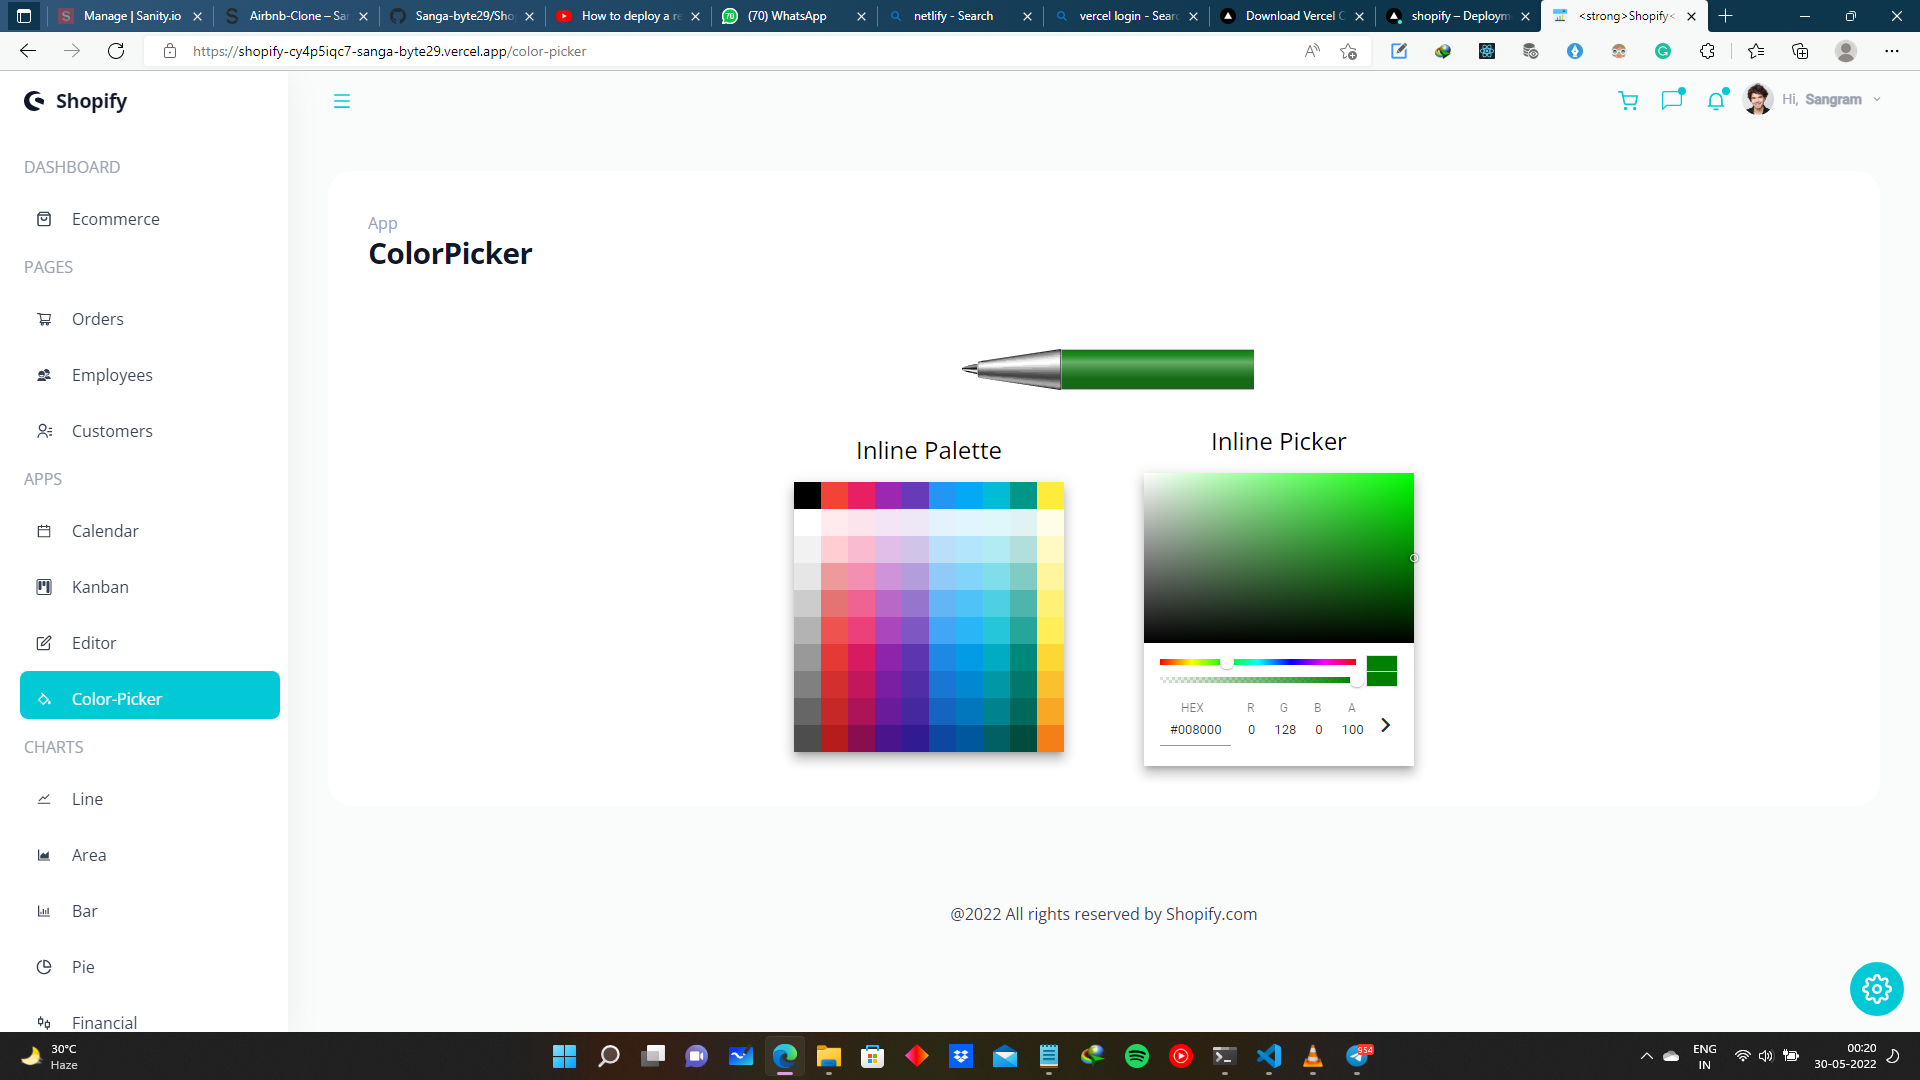
Task: Toggle the sidebar with the hamburger menu
Action: [342, 101]
